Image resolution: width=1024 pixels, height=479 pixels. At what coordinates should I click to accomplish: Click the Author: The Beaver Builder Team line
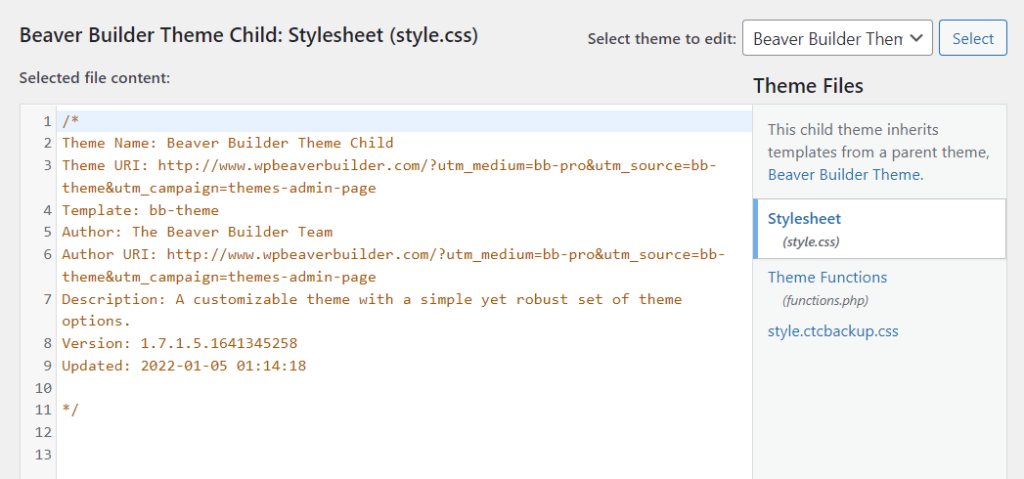click(x=197, y=232)
